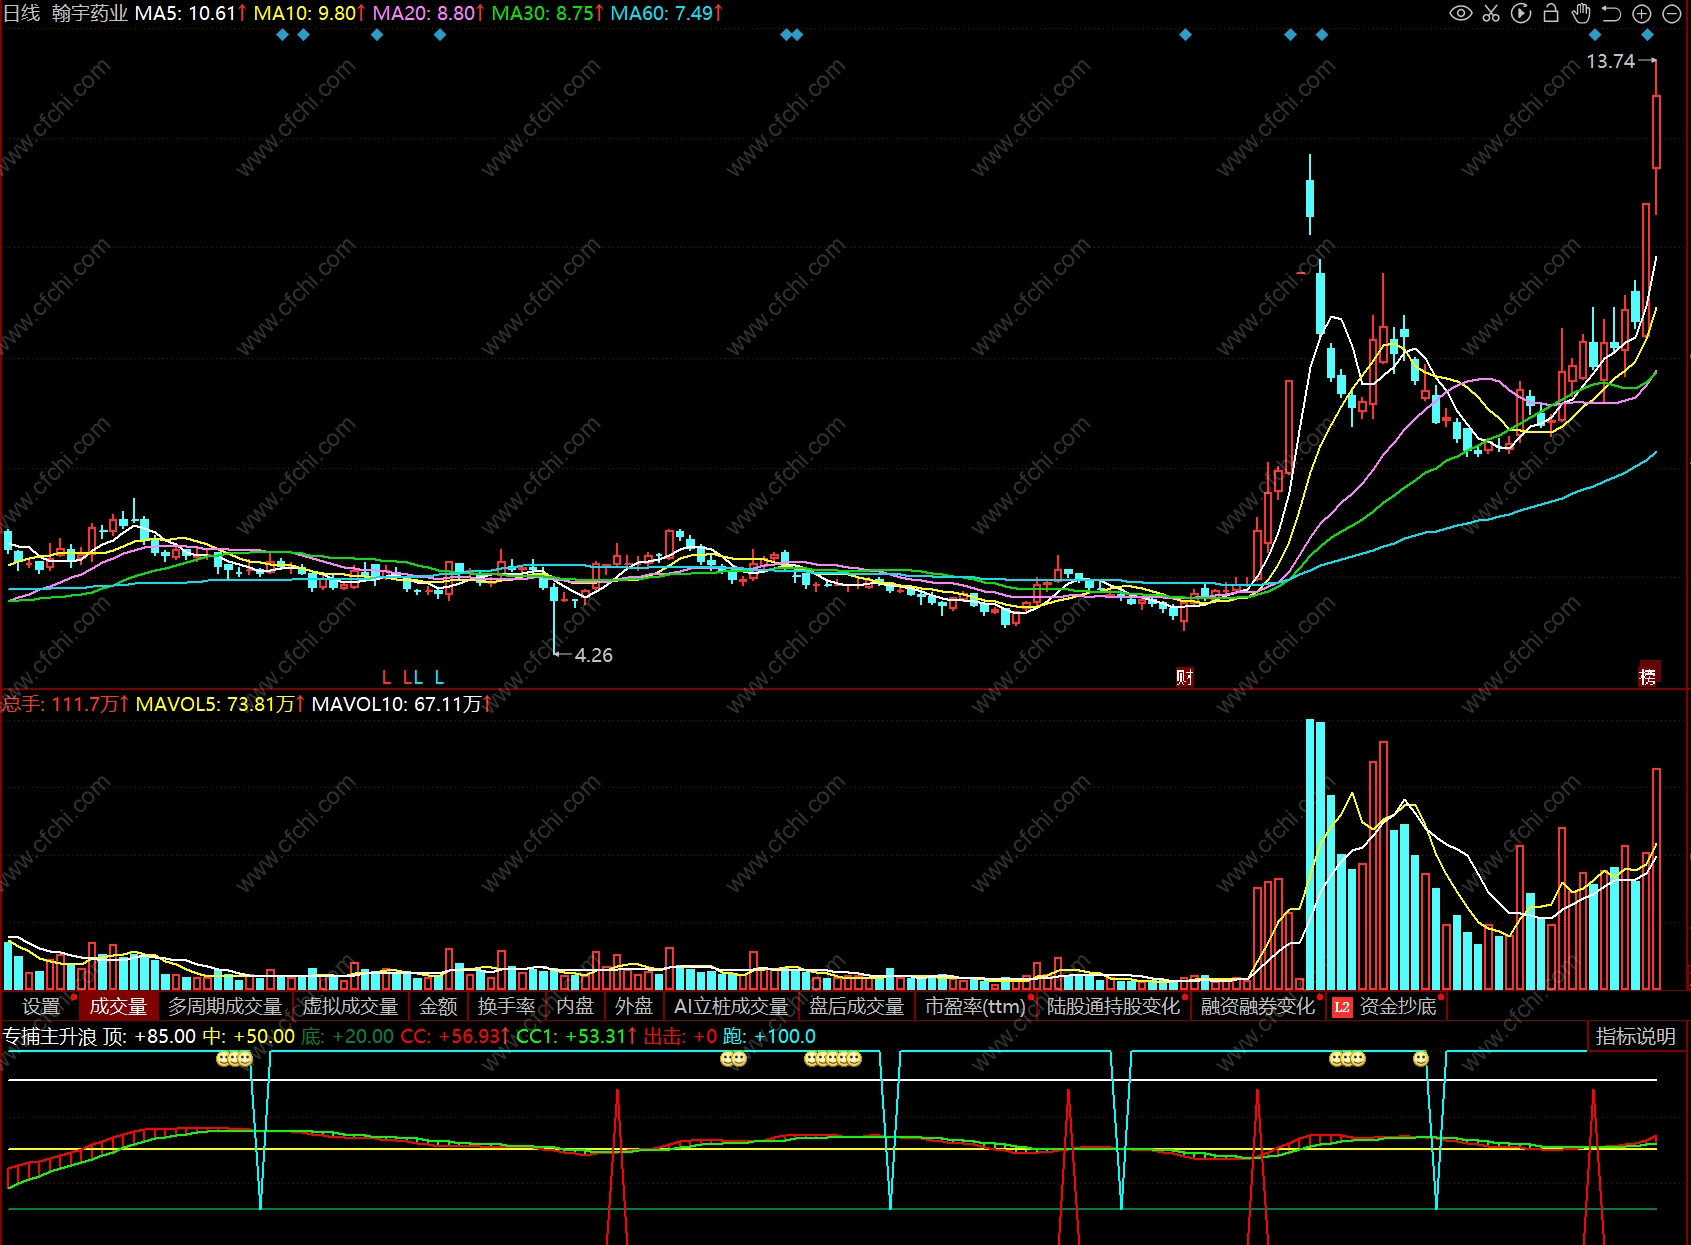Viewport: 1691px width, 1245px height.
Task: Click the 指标说明 button
Action: 1636,1036
